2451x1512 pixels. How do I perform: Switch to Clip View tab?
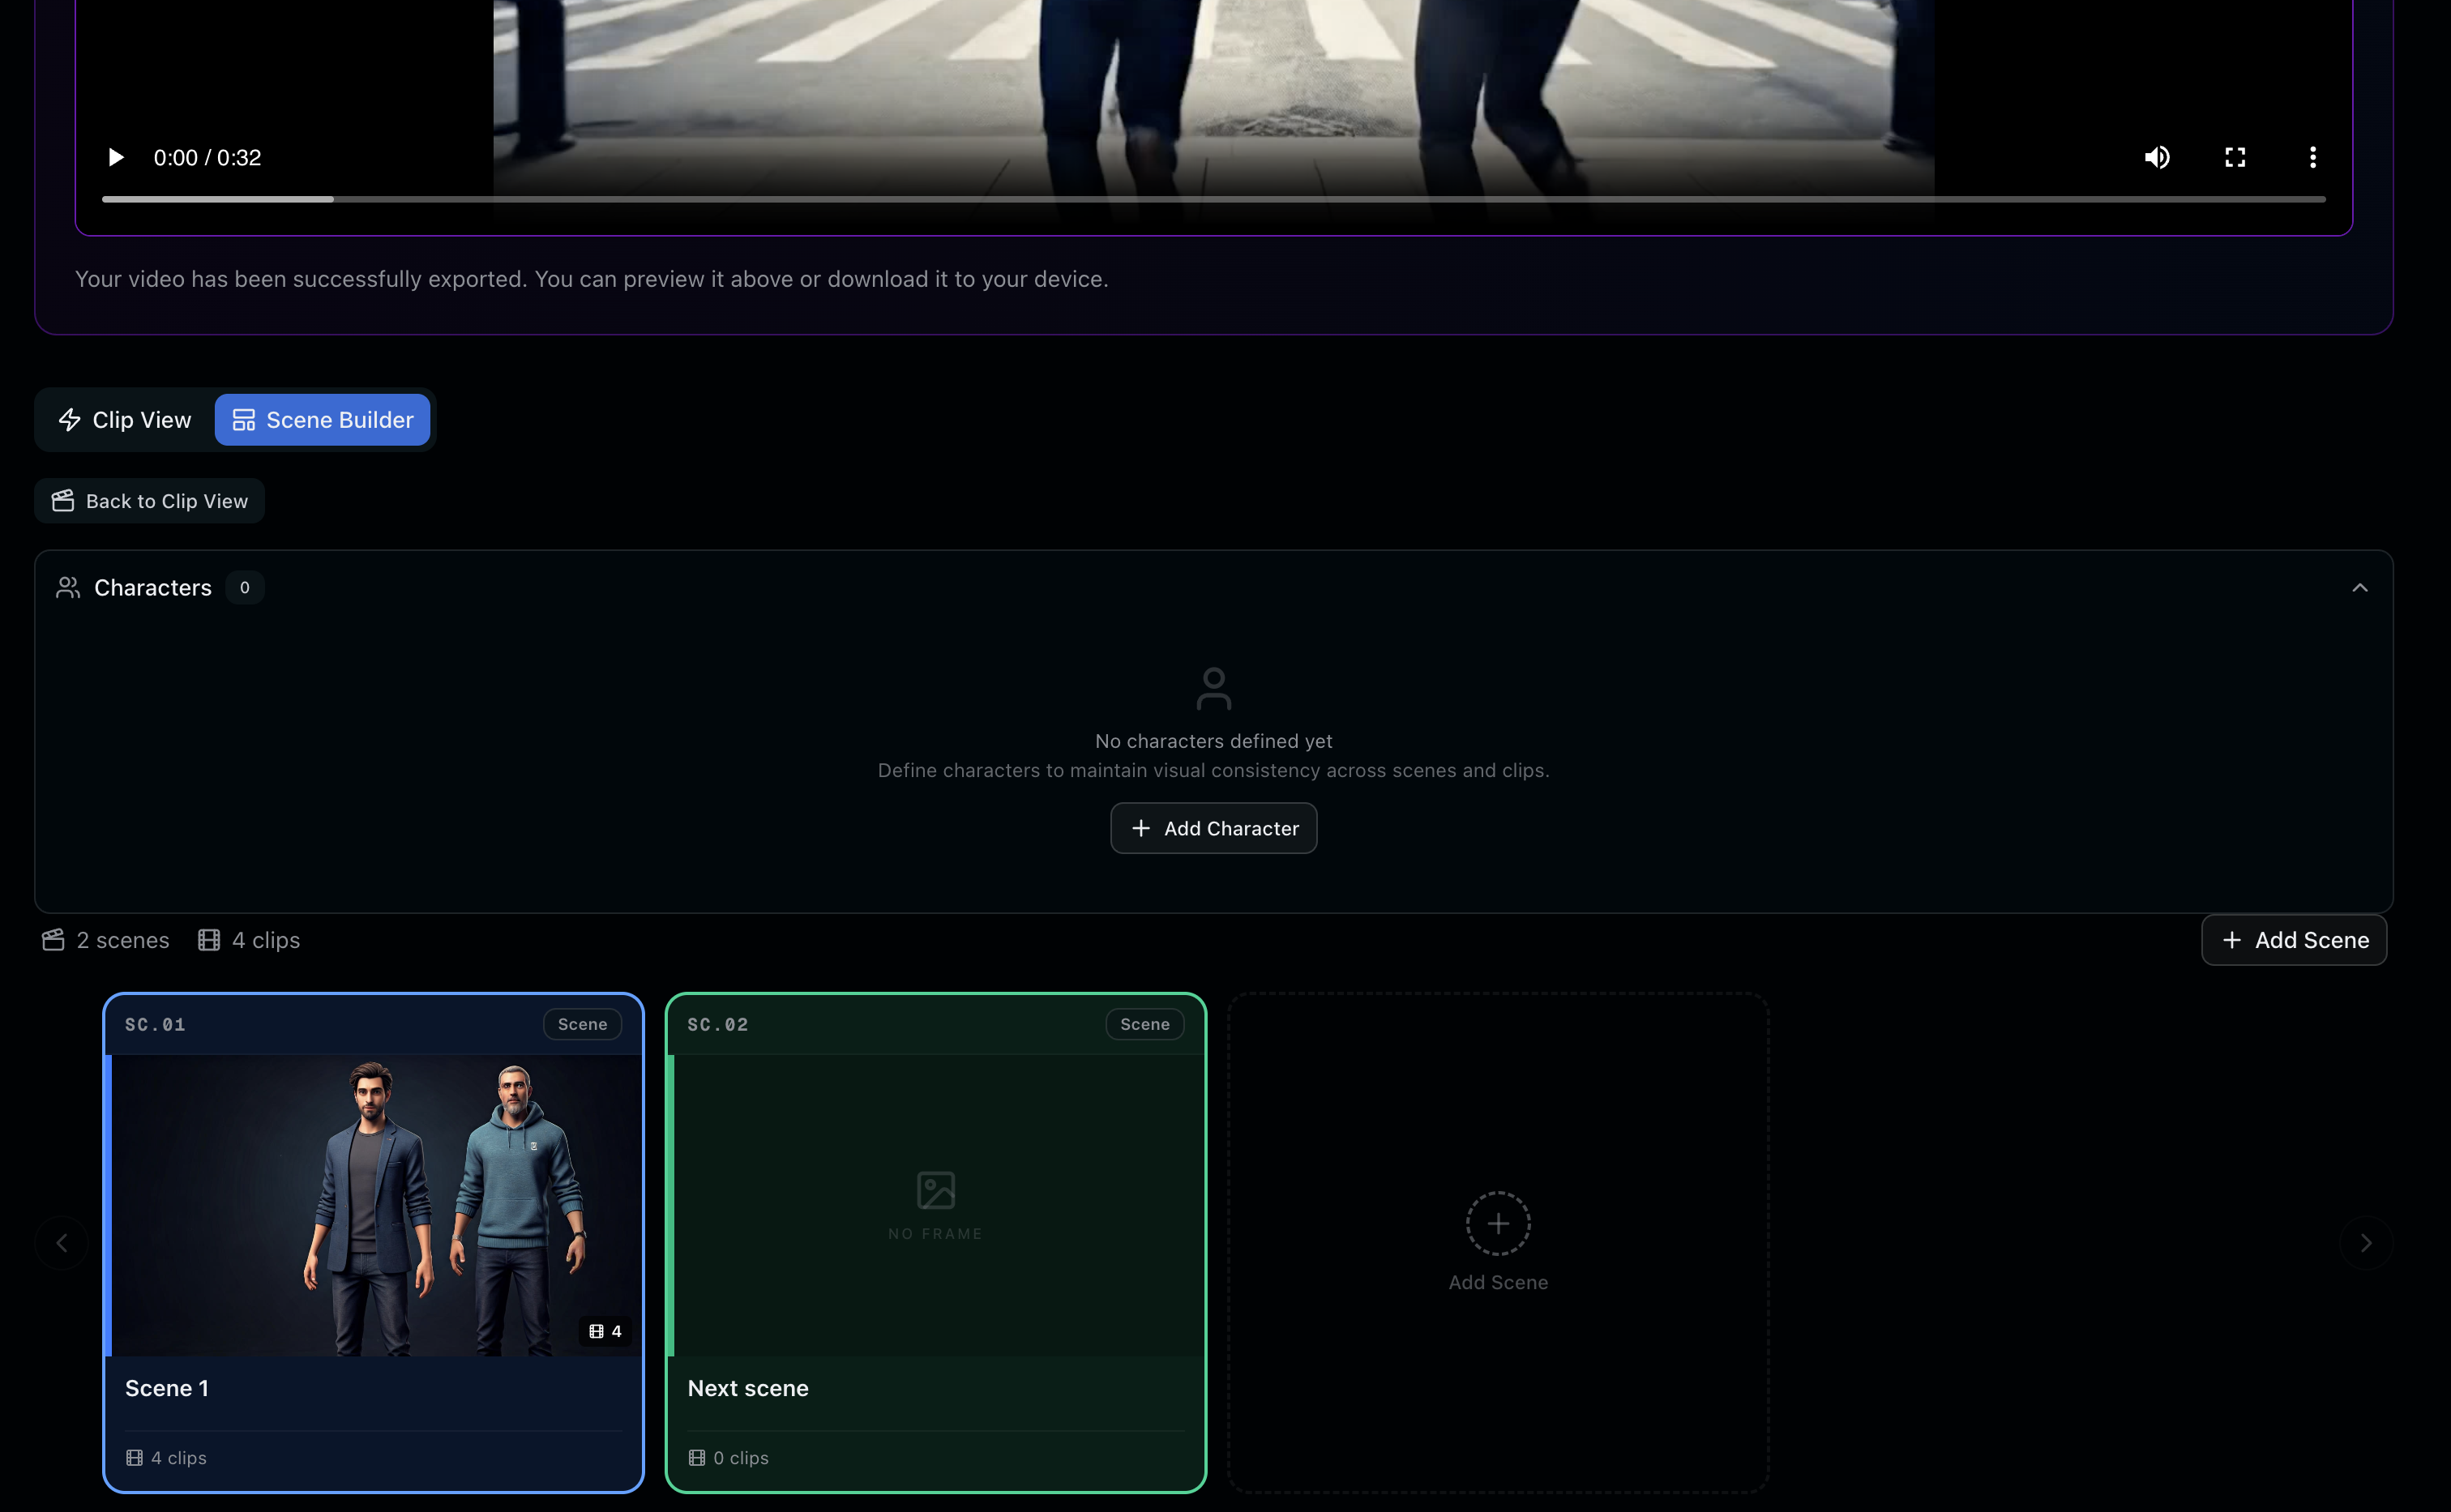pos(125,420)
